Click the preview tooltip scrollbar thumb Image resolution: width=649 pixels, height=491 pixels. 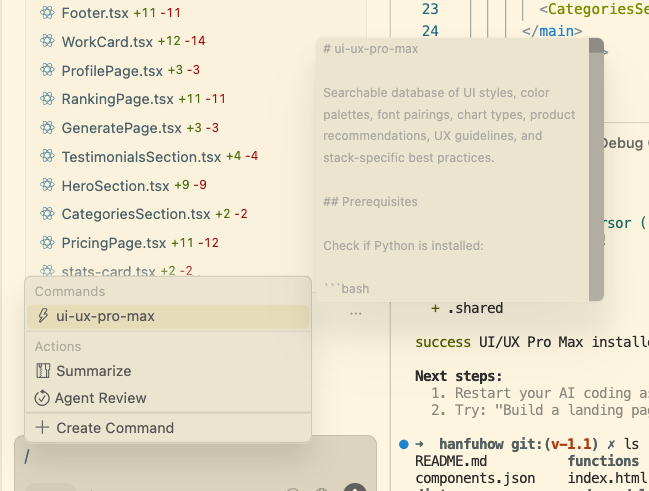tap(596, 46)
